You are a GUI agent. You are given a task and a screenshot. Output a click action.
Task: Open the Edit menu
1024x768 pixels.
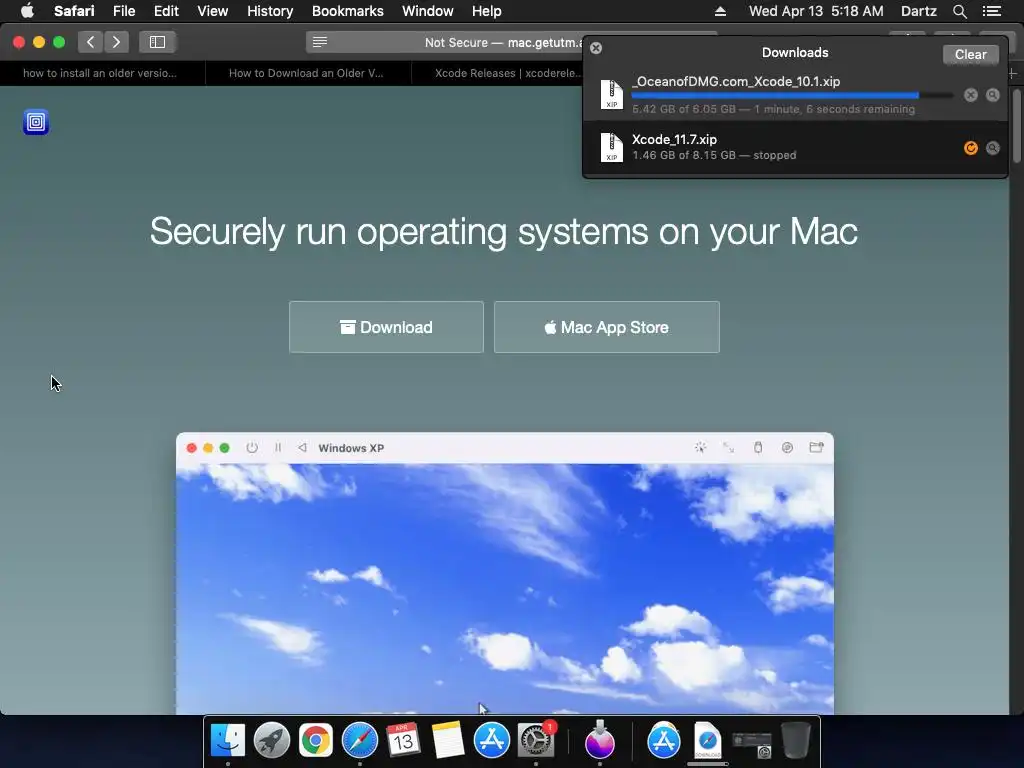(166, 11)
